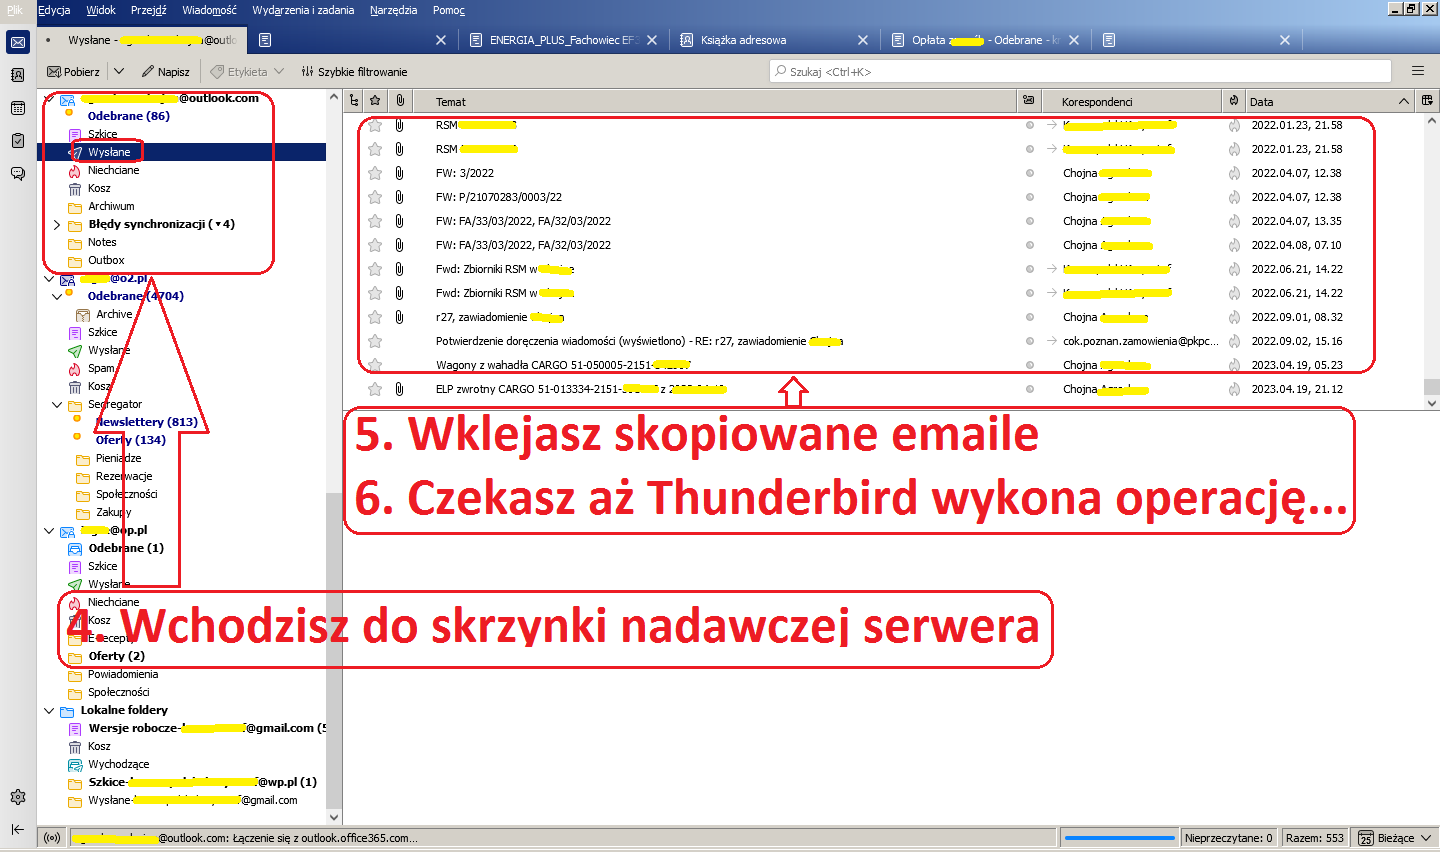Select the Archiwum folder
The width and height of the screenshot is (1440, 852).
pyautogui.click(x=111, y=206)
